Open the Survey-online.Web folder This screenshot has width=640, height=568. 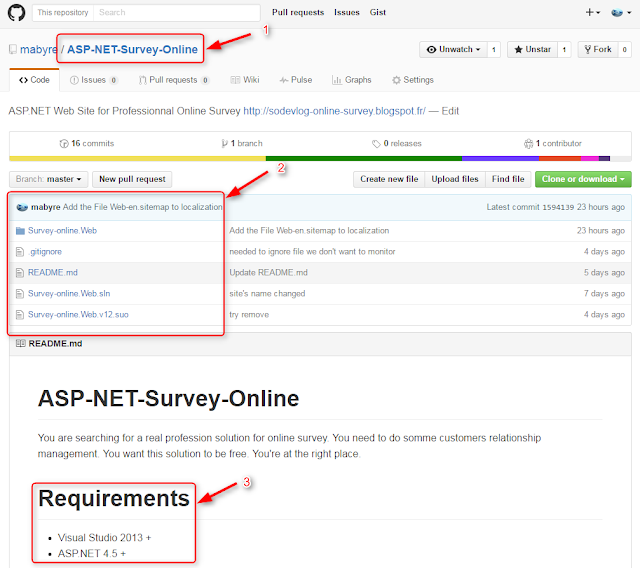coord(62,231)
